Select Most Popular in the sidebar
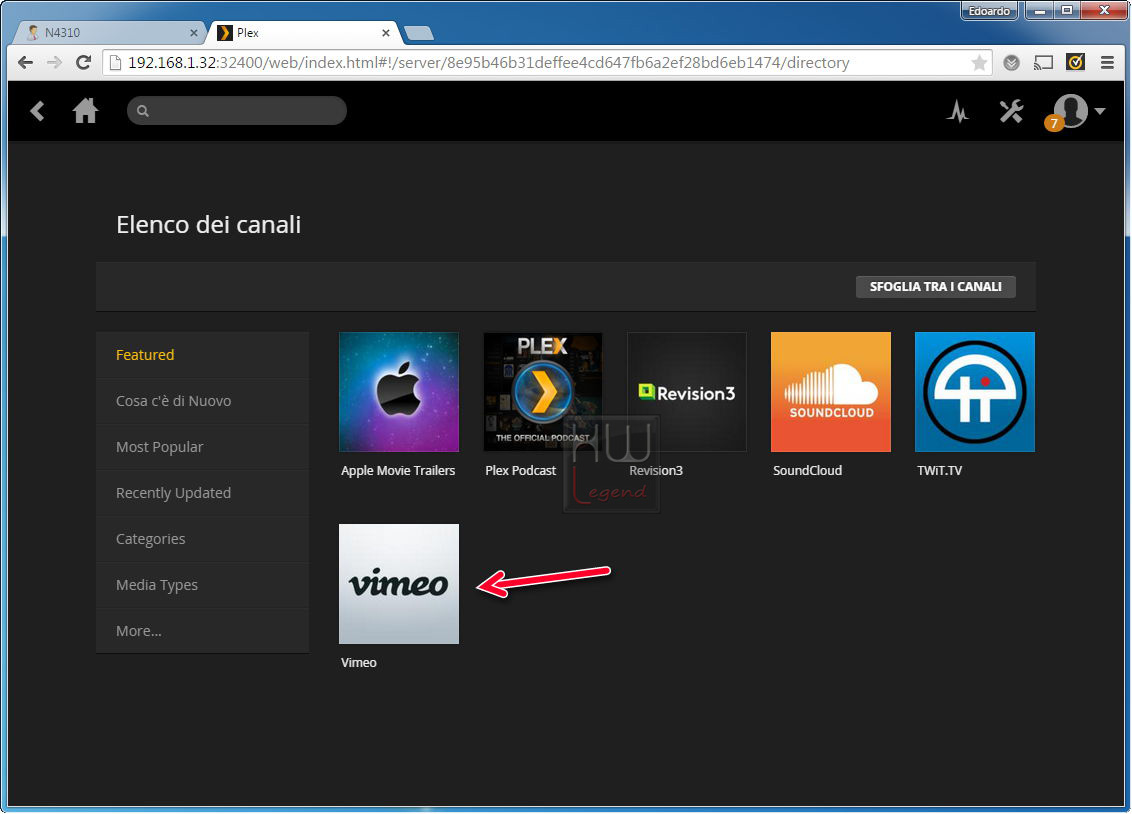The height and width of the screenshot is (814, 1132). point(202,447)
